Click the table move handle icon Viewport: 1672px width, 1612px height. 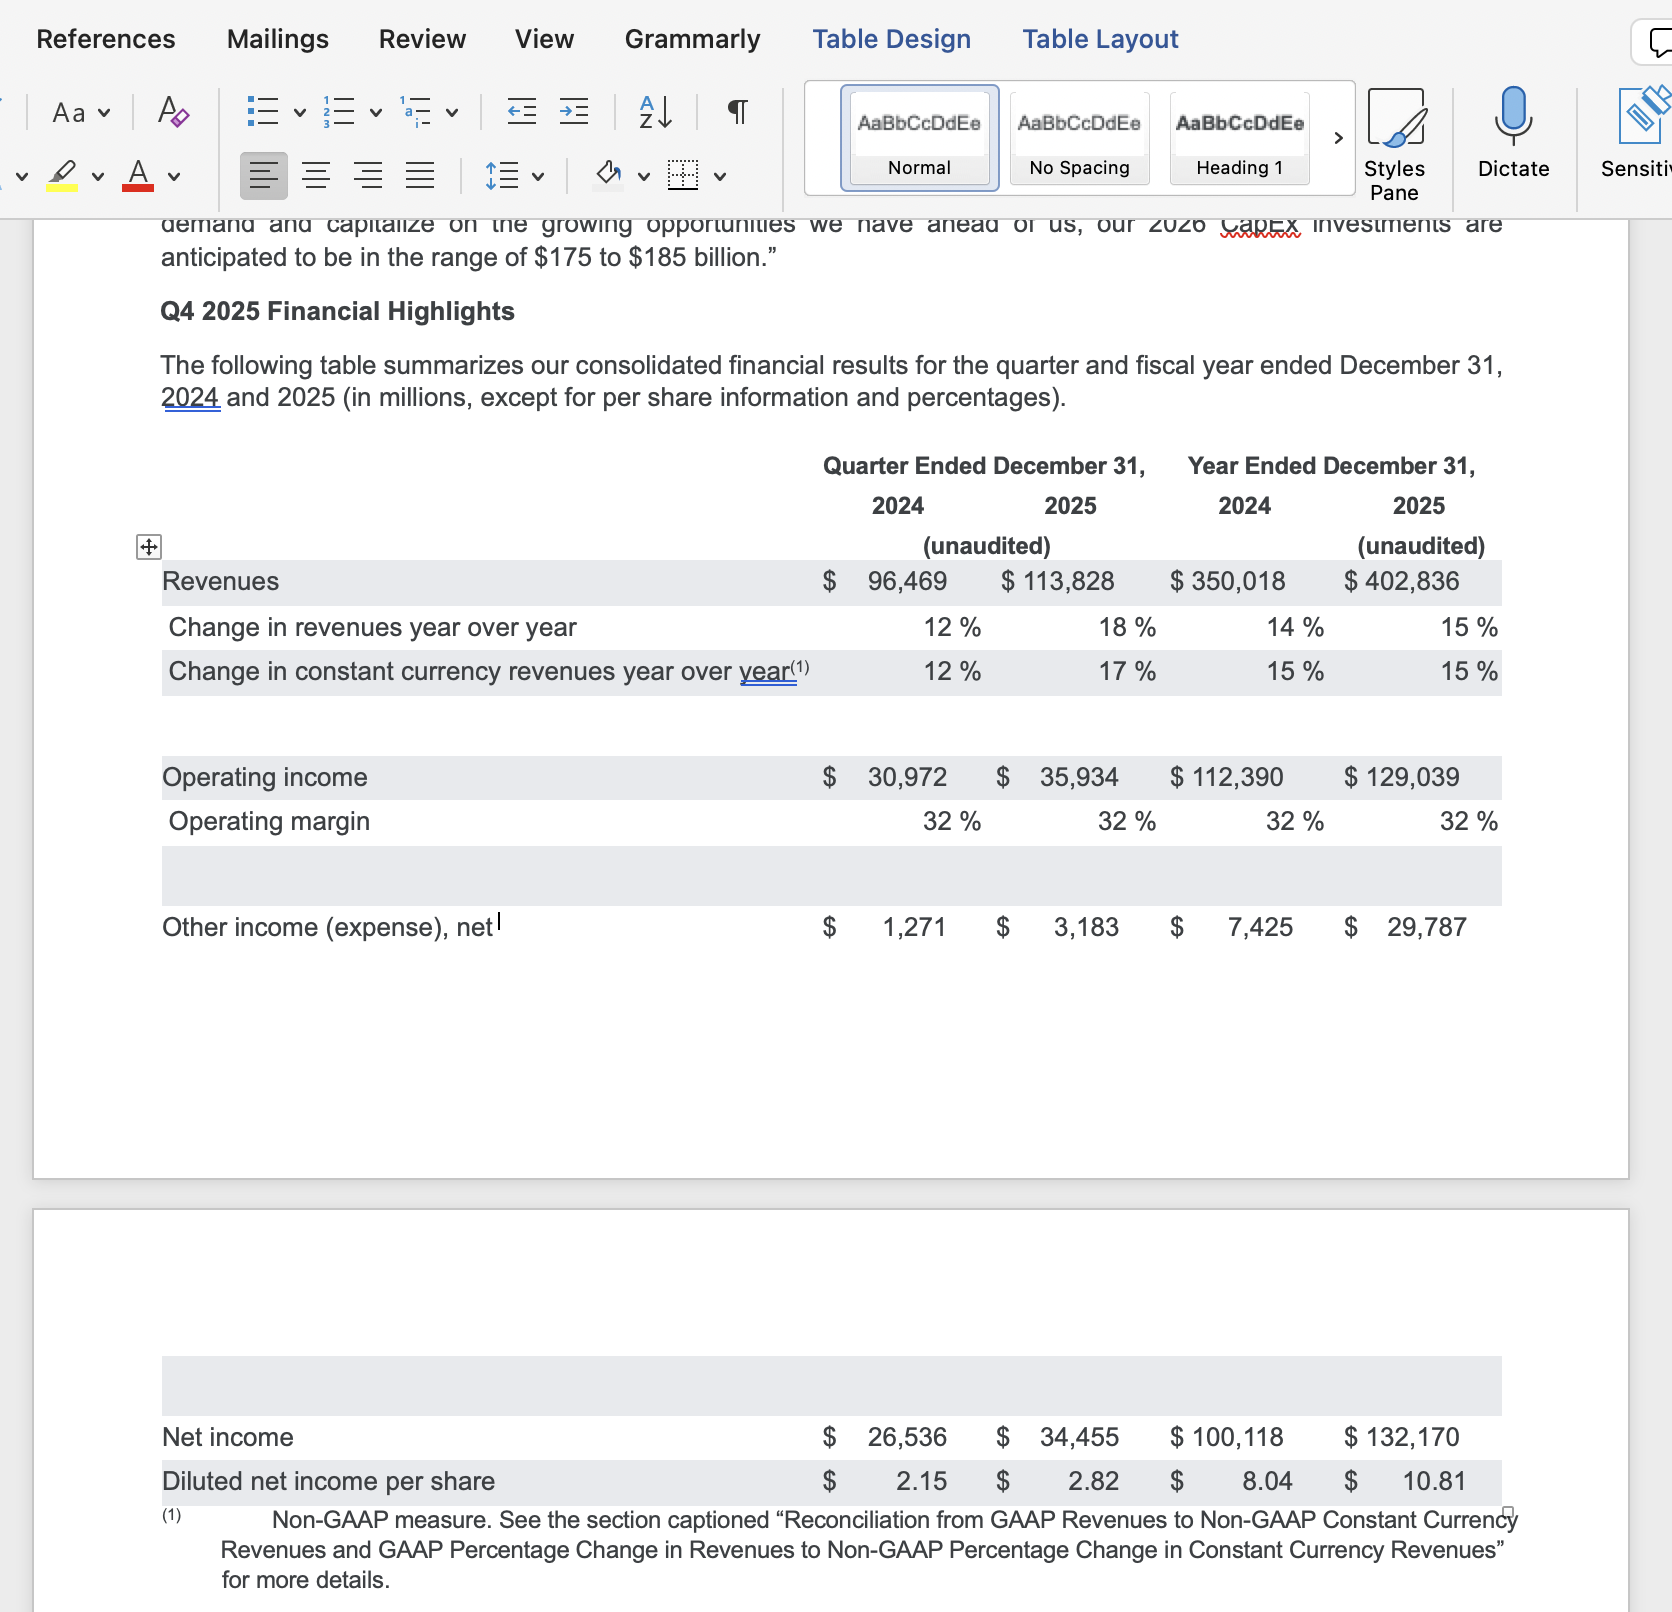click(148, 547)
